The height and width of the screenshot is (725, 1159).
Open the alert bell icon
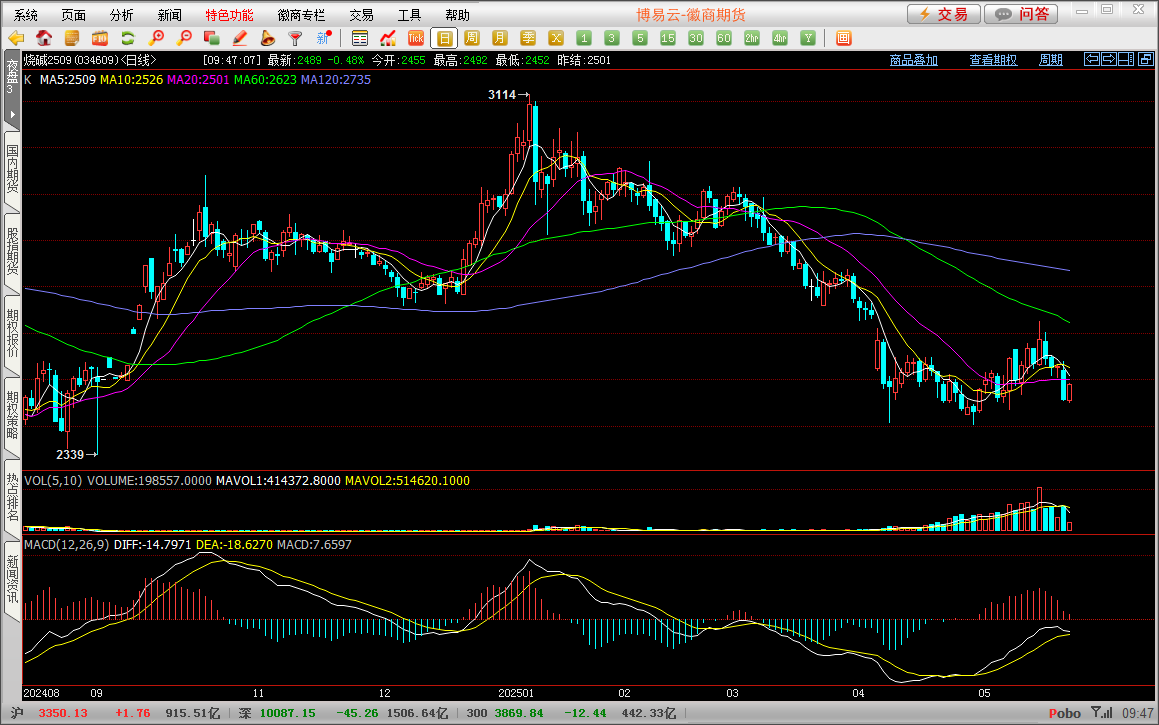click(x=267, y=38)
